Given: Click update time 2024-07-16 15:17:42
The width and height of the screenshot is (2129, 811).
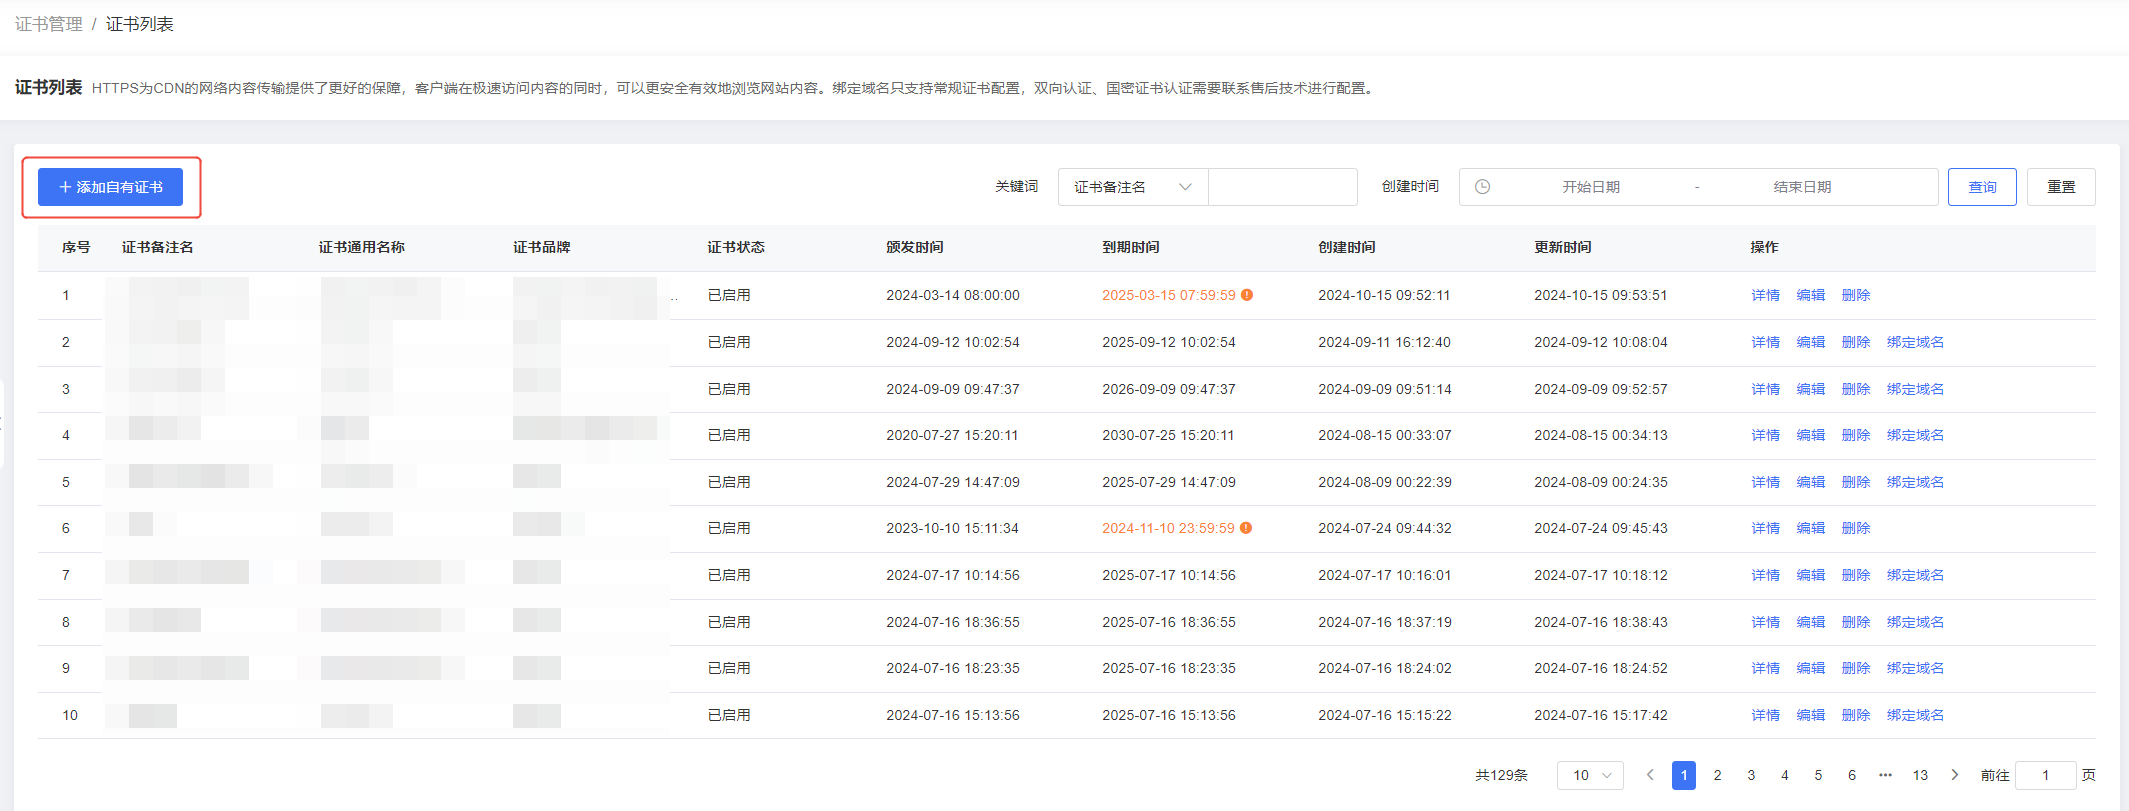Looking at the screenshot, I should pos(1601,715).
